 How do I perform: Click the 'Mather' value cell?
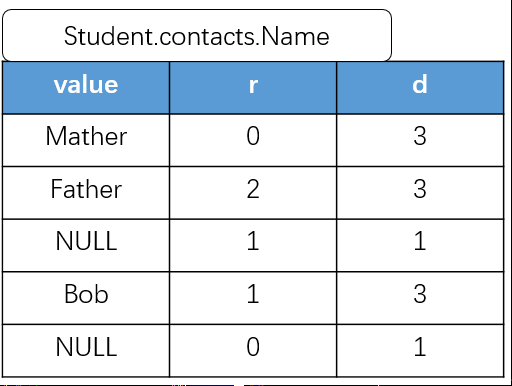click(x=86, y=140)
